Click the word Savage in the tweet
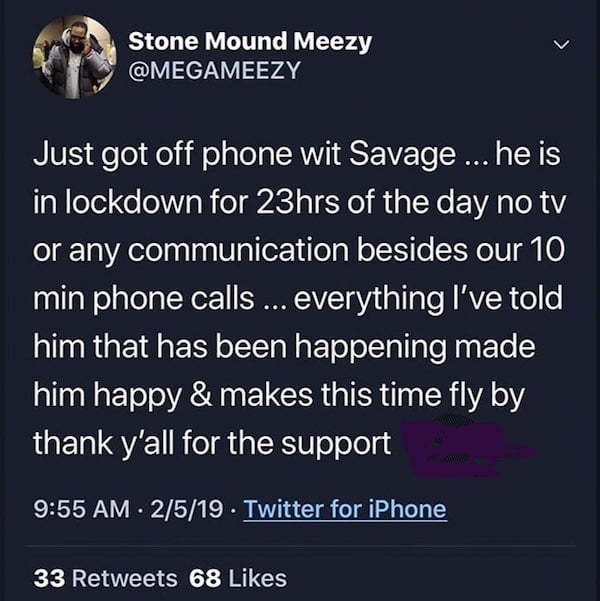This screenshot has width=600, height=601. (x=403, y=156)
